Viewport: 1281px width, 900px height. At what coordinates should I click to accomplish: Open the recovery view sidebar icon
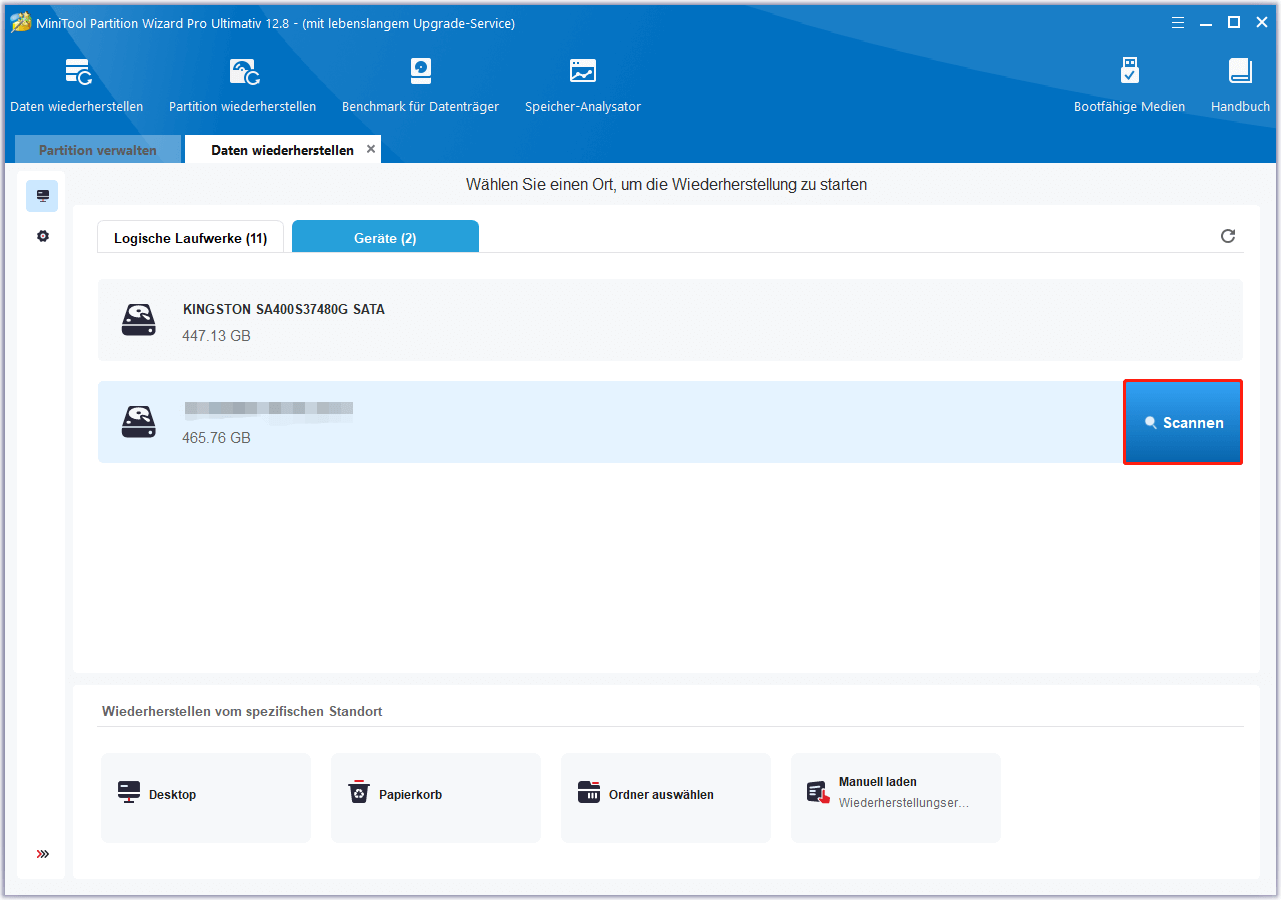[42, 196]
